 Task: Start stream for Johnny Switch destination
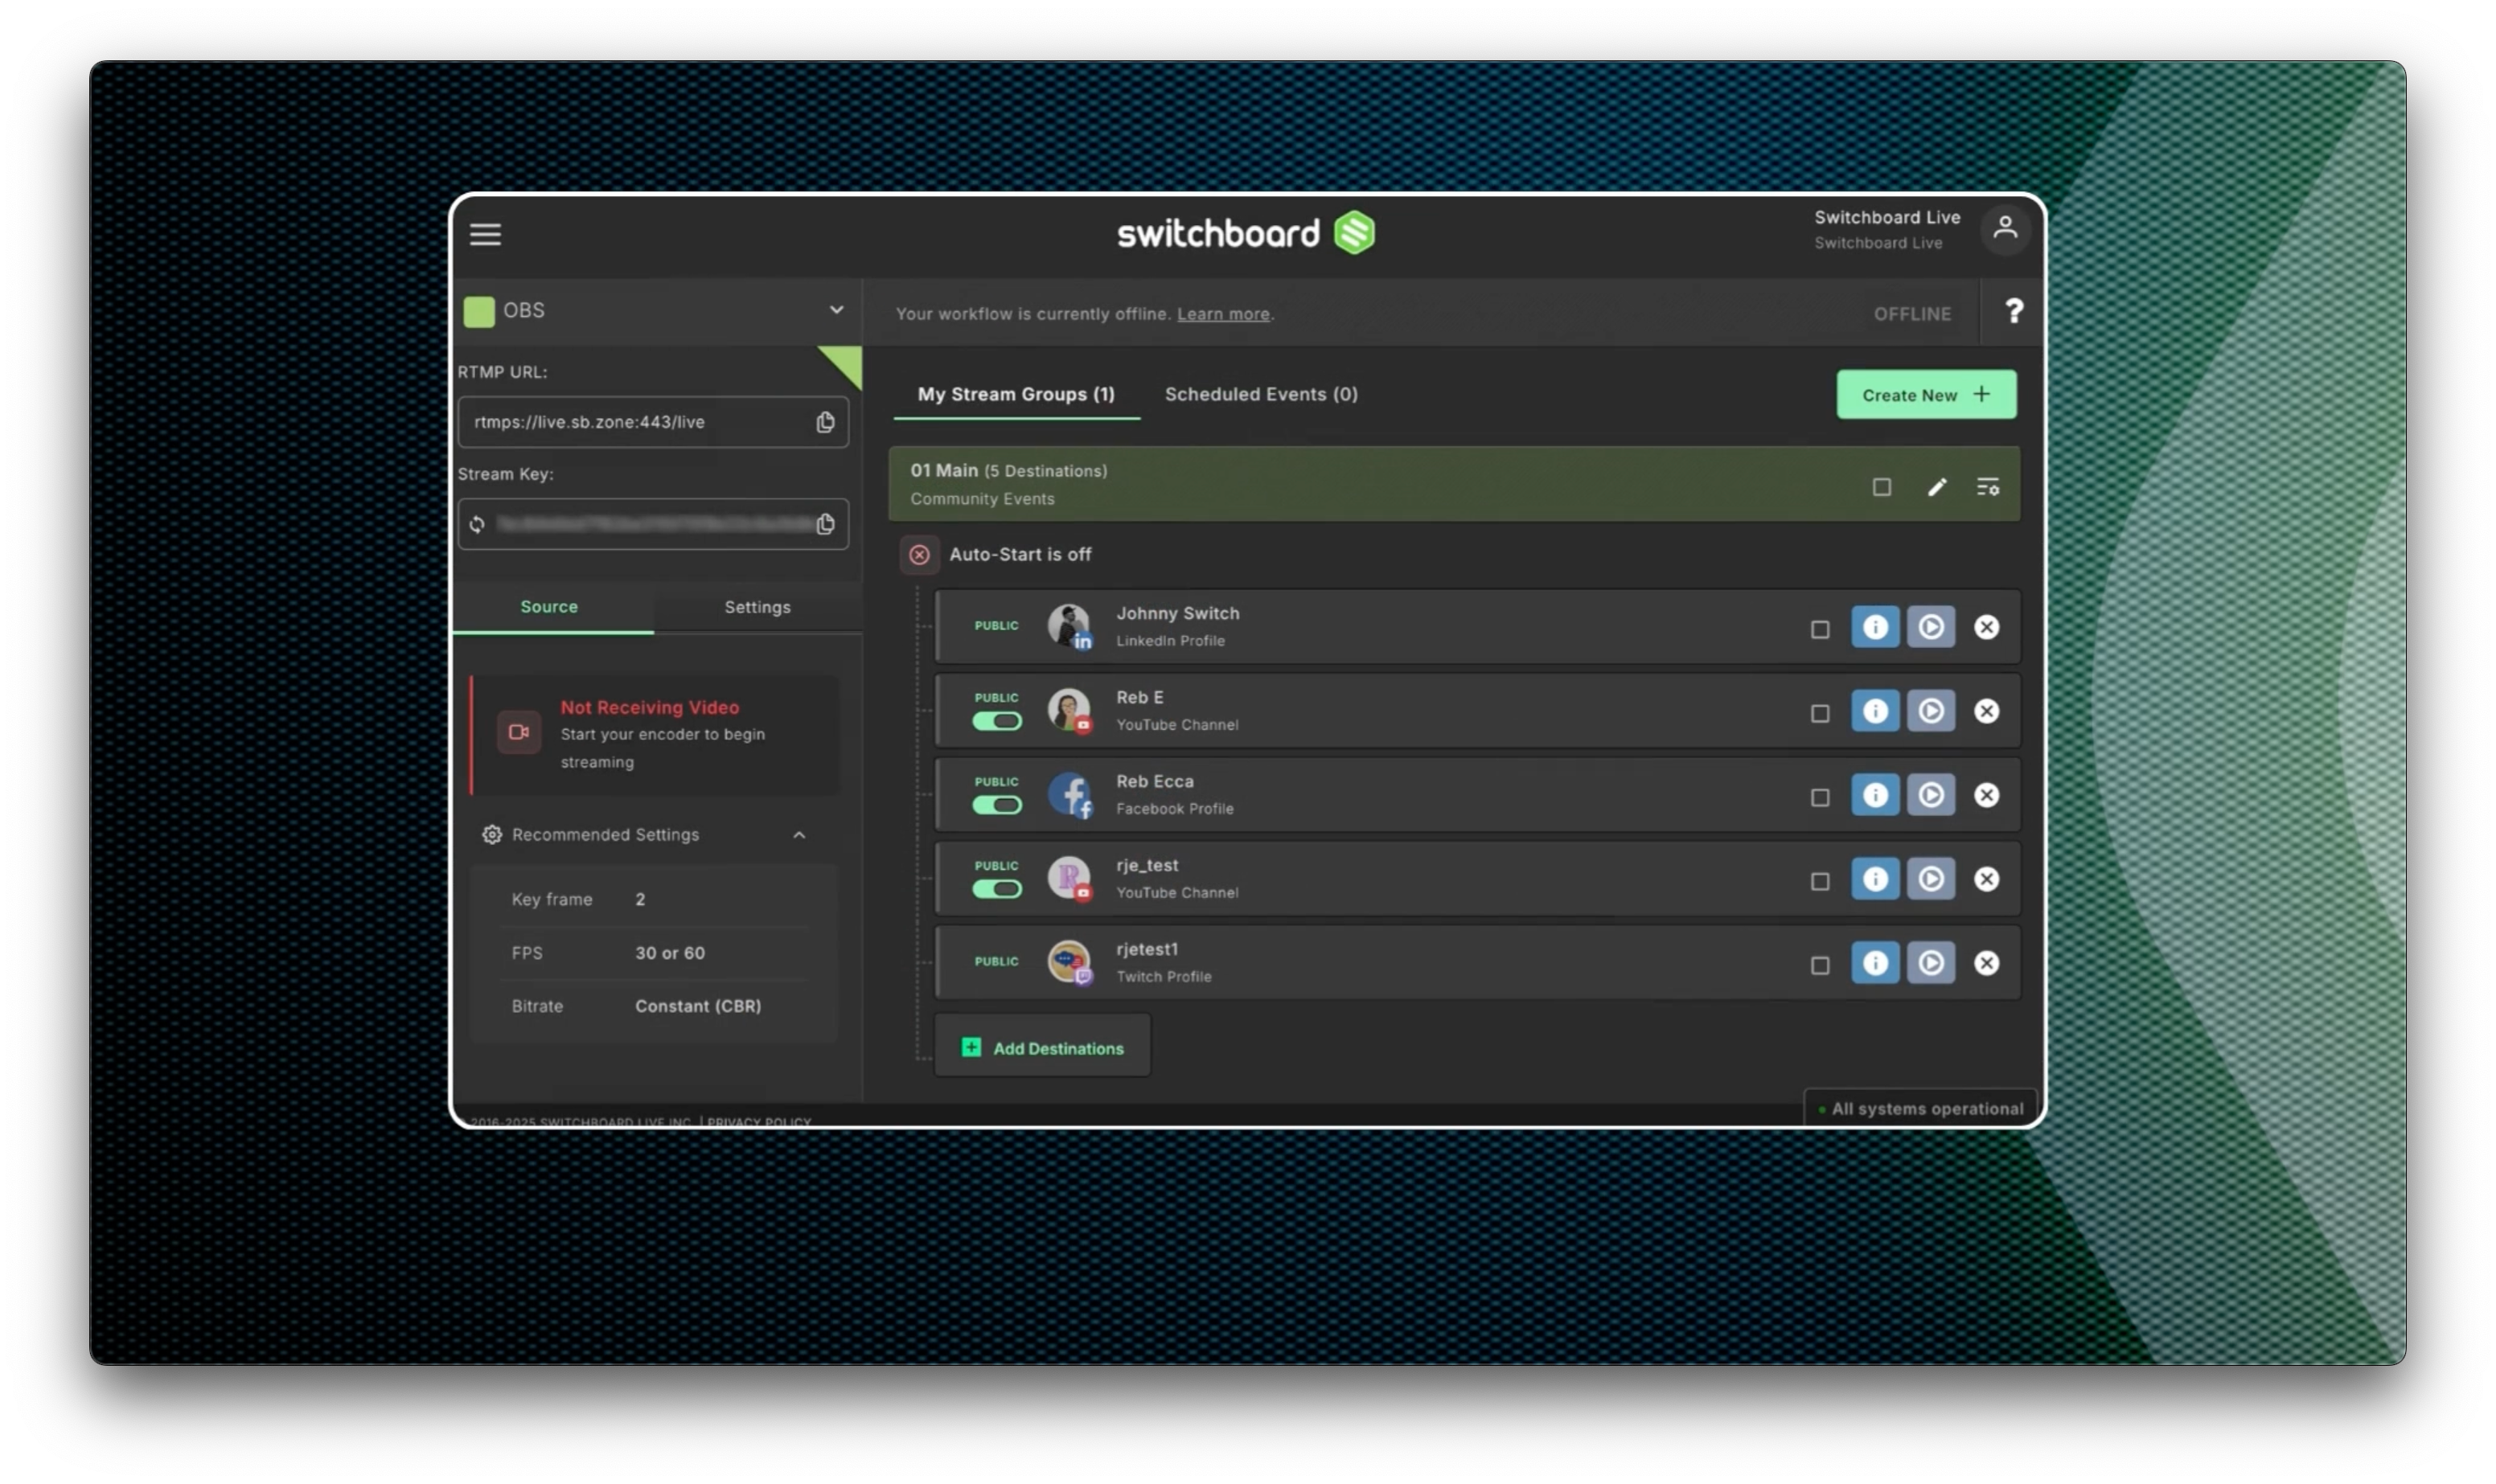pyautogui.click(x=1930, y=627)
